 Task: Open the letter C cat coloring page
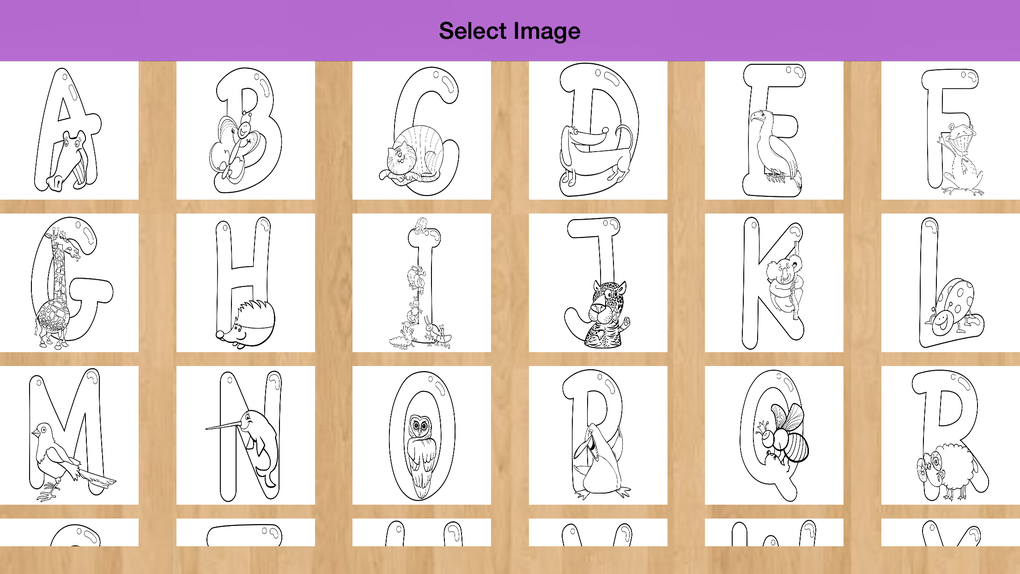pyautogui.click(x=422, y=130)
